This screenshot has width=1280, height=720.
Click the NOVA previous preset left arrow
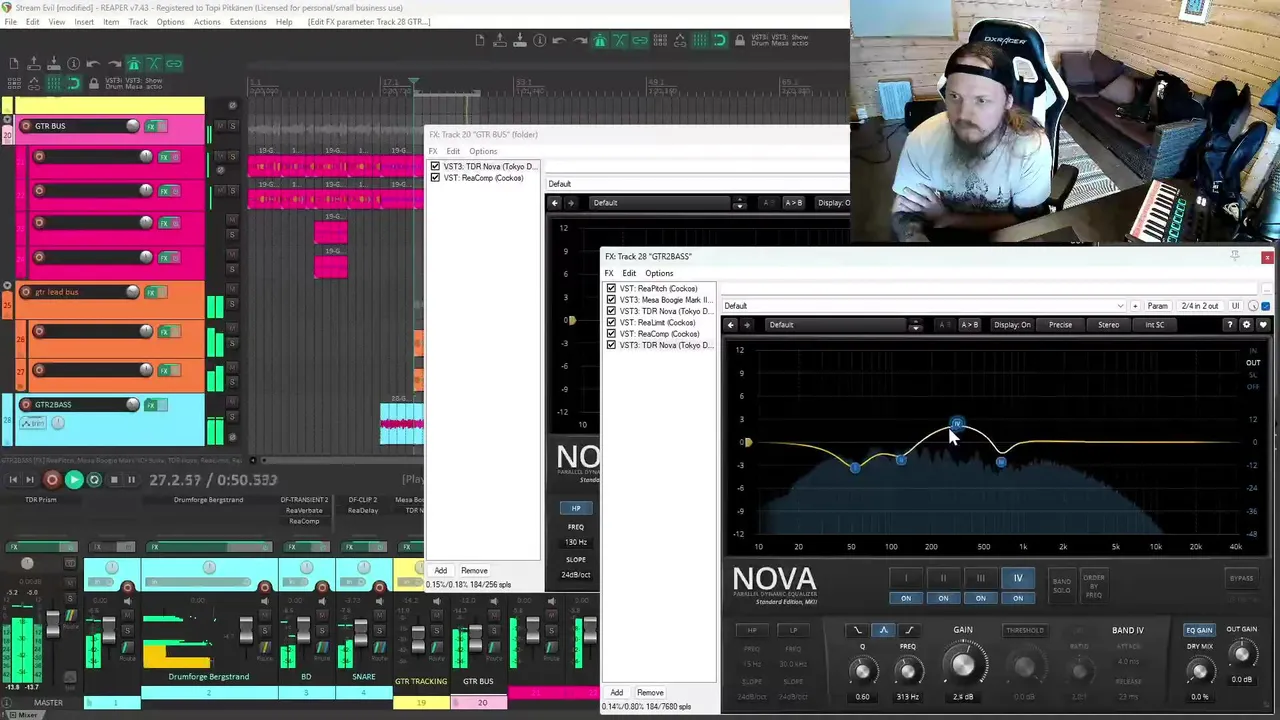(x=731, y=325)
